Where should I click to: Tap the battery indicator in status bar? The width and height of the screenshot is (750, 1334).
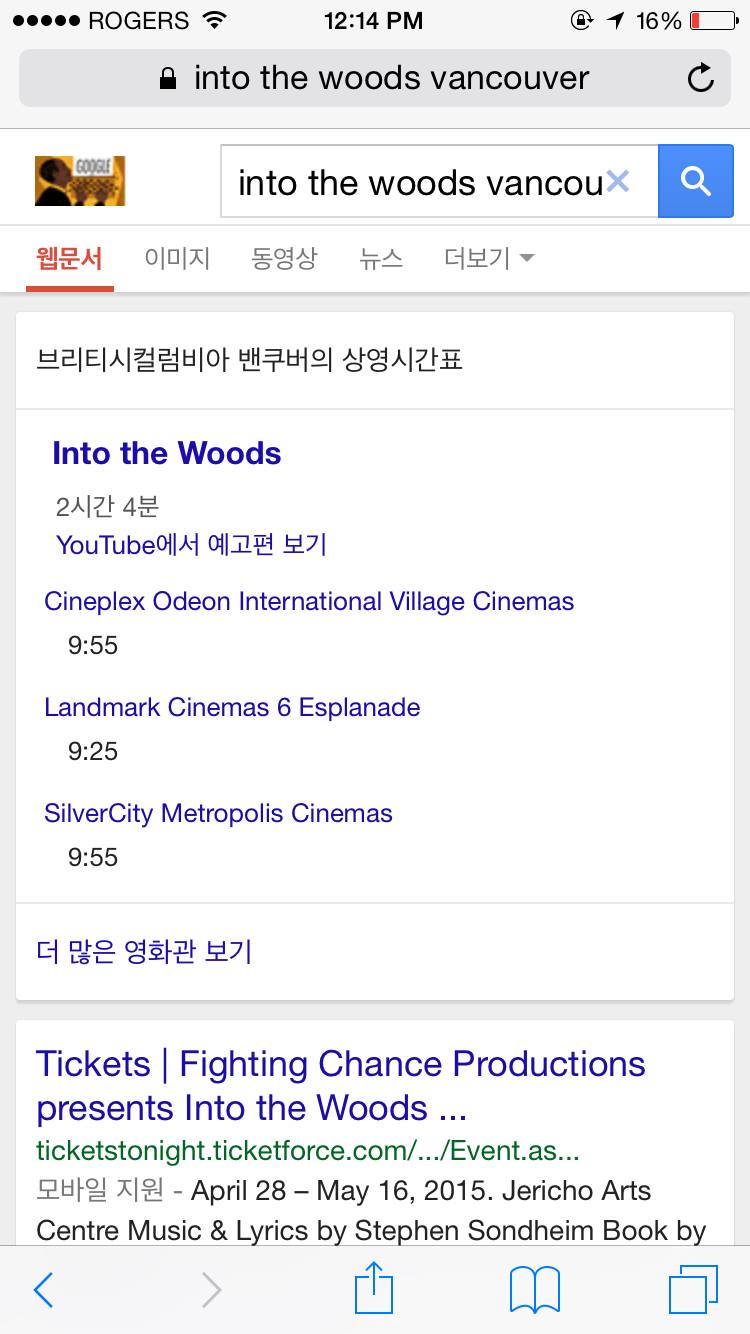tap(713, 20)
